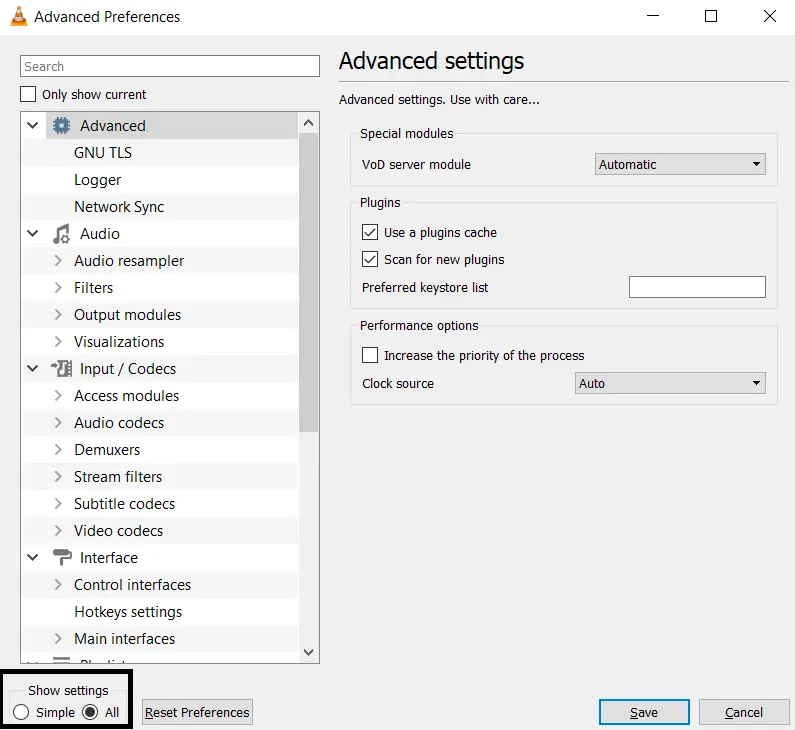Click the Cancel button
Viewport: 795px width, 730px height.
pyautogui.click(x=744, y=712)
